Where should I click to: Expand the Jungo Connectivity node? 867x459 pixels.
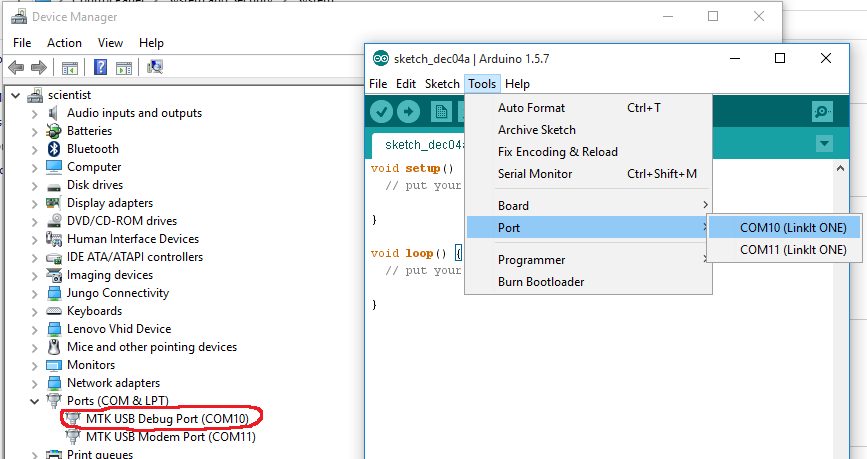pyautogui.click(x=34, y=294)
